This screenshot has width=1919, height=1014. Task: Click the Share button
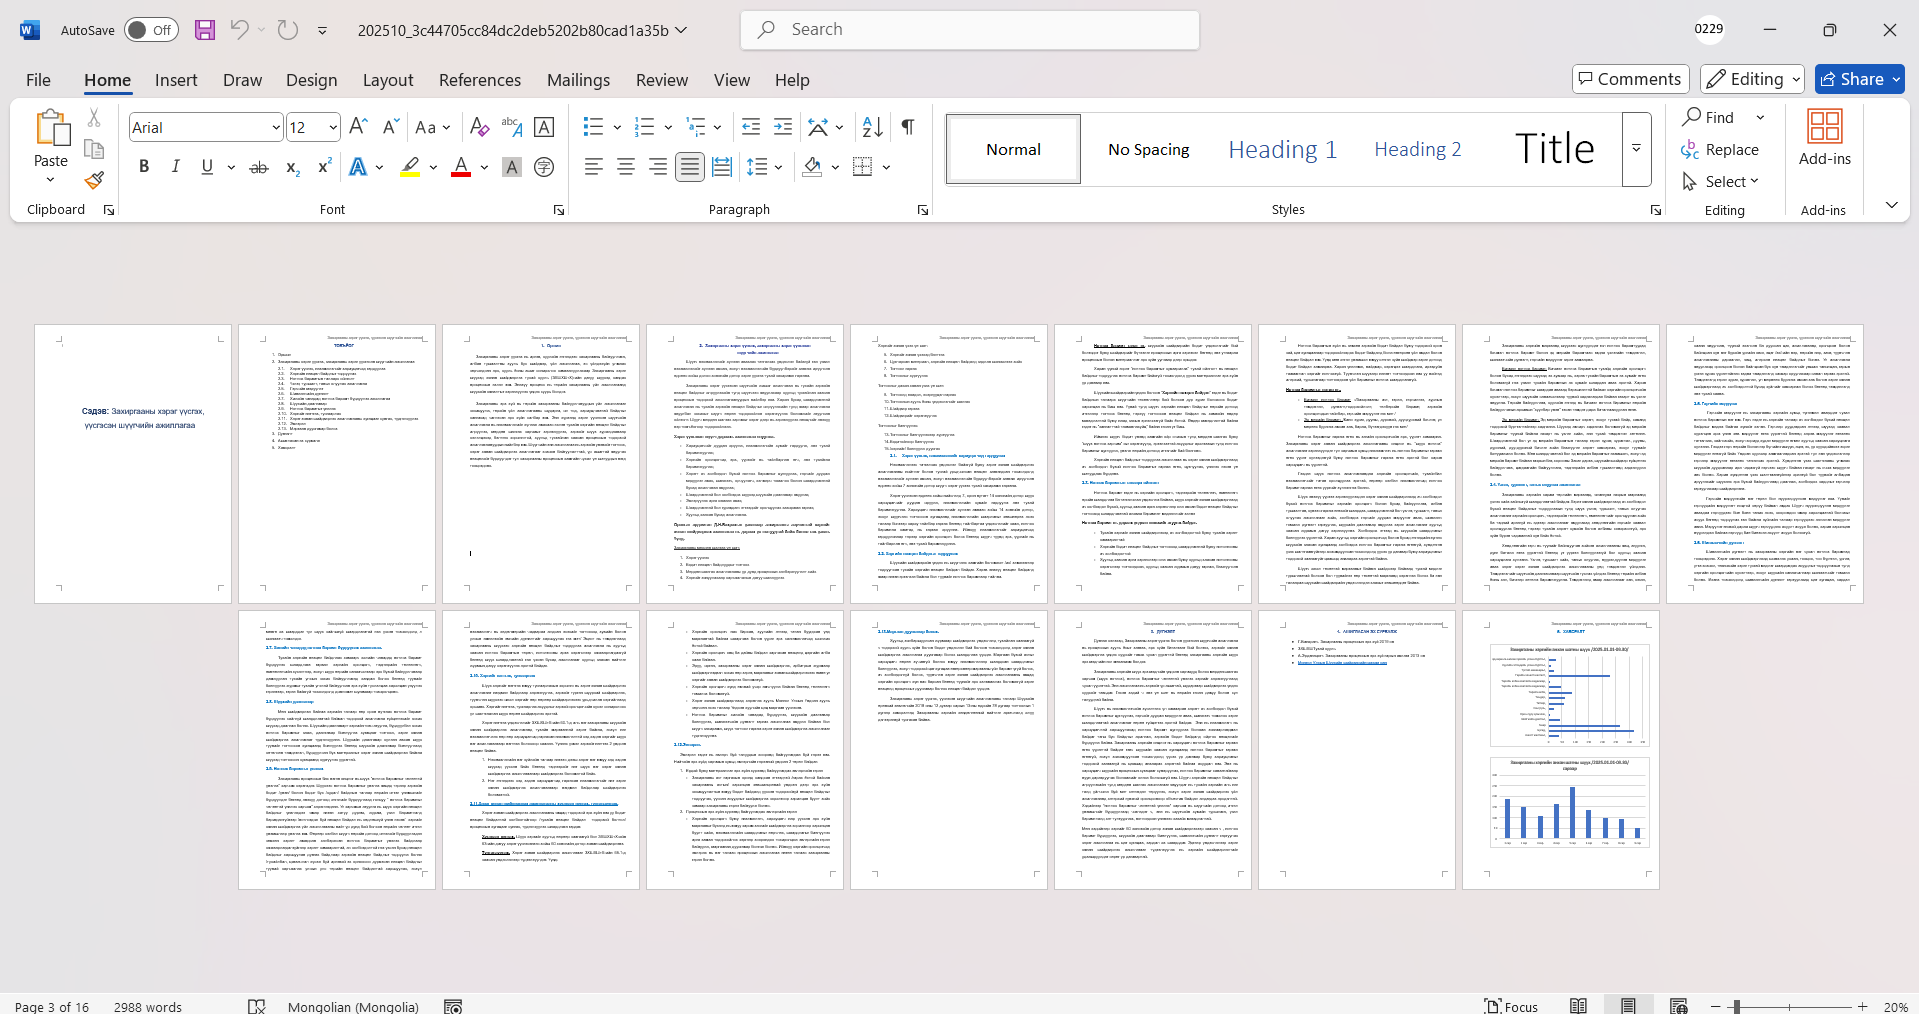(1859, 79)
